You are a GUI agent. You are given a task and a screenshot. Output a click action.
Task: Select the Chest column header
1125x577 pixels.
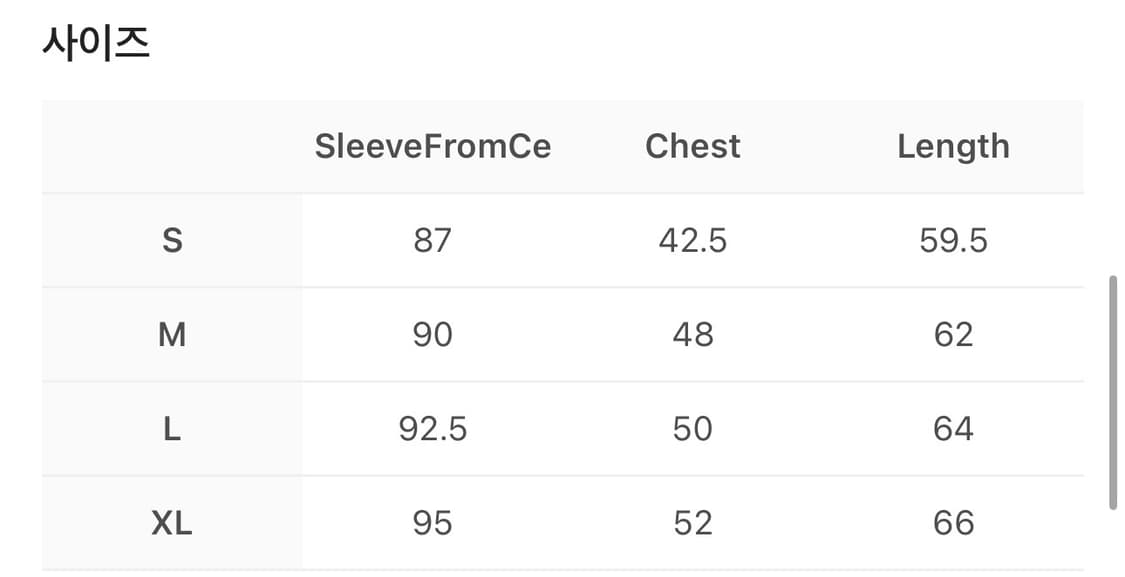point(693,146)
